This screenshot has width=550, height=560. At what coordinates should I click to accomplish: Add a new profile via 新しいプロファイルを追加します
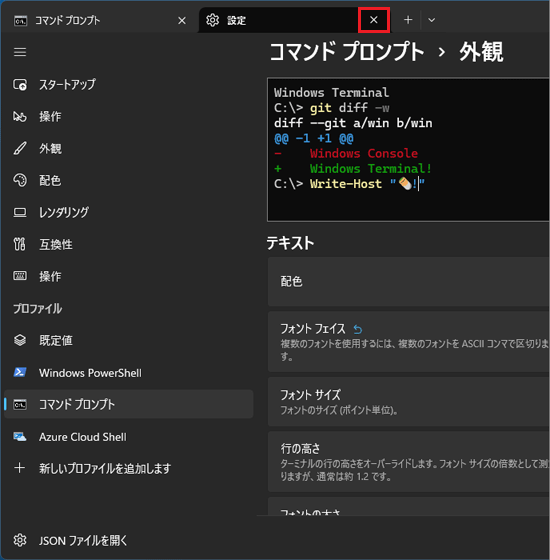tap(129, 468)
